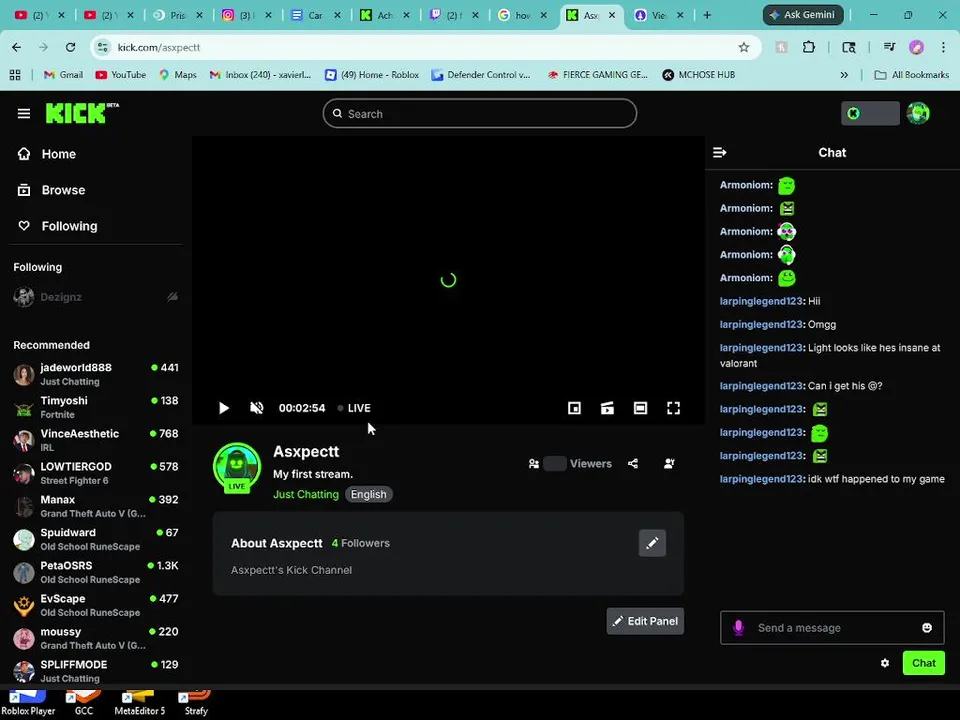Viewport: 960px width, 720px height.
Task: Edit the About Asxpectt section
Action: tap(652, 543)
